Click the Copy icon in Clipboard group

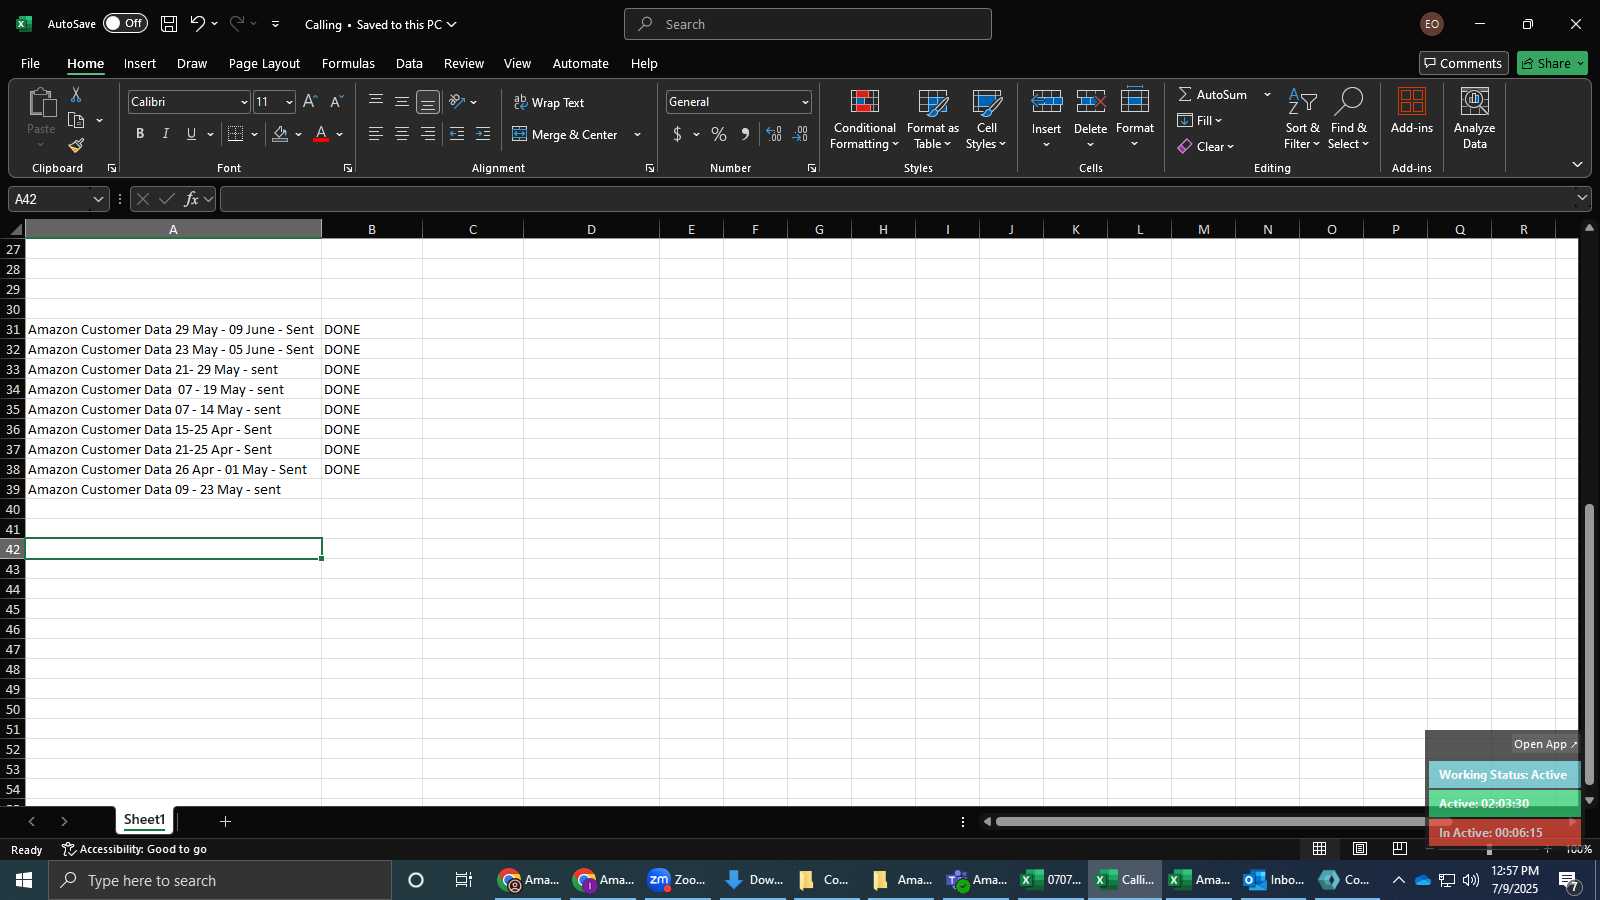click(76, 120)
